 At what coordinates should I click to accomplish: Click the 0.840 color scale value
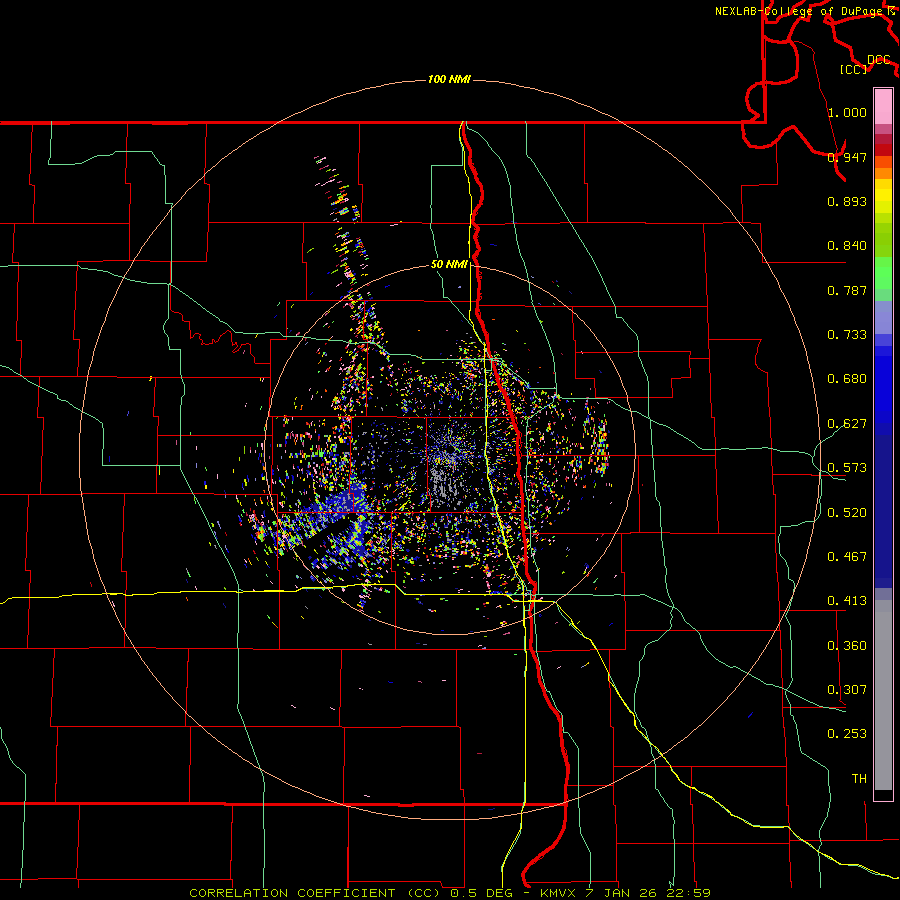point(847,246)
